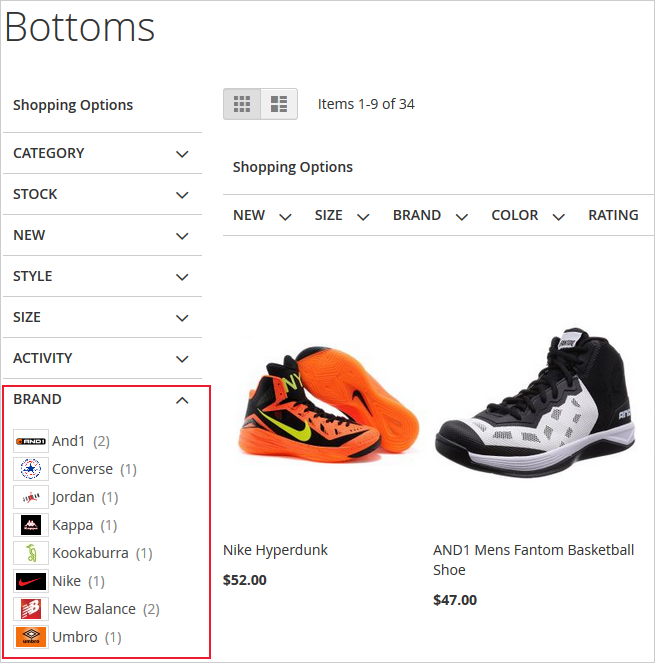This screenshot has width=655, height=663.
Task: Click the Nike swoosh logo icon
Action: (x=31, y=581)
